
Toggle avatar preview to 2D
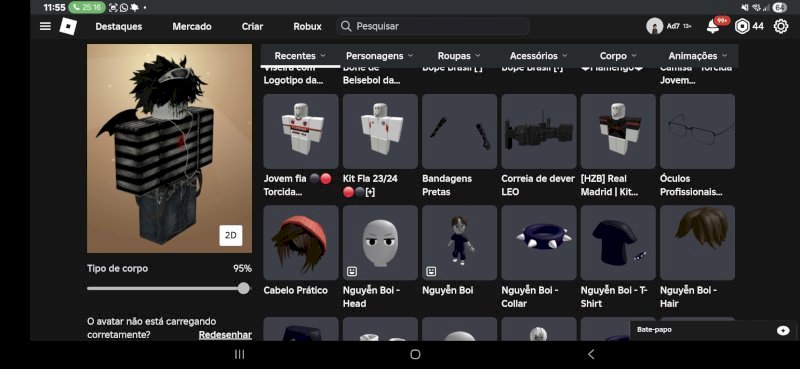tap(231, 235)
